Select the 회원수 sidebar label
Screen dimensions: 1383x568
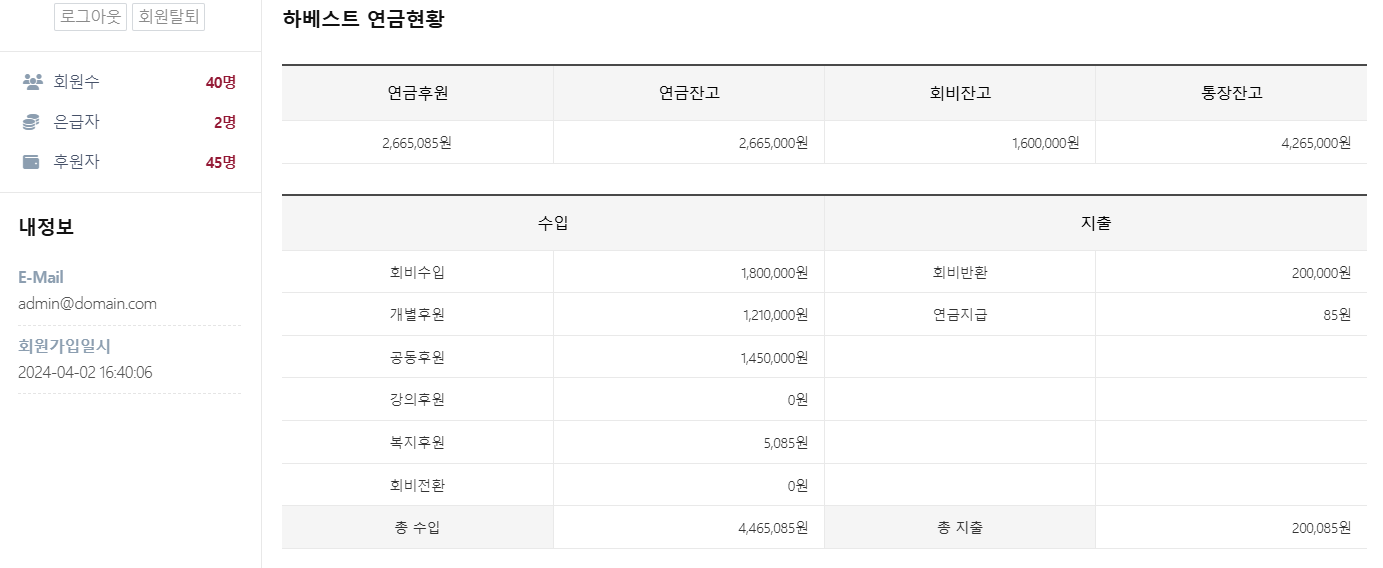pyautogui.click(x=77, y=82)
